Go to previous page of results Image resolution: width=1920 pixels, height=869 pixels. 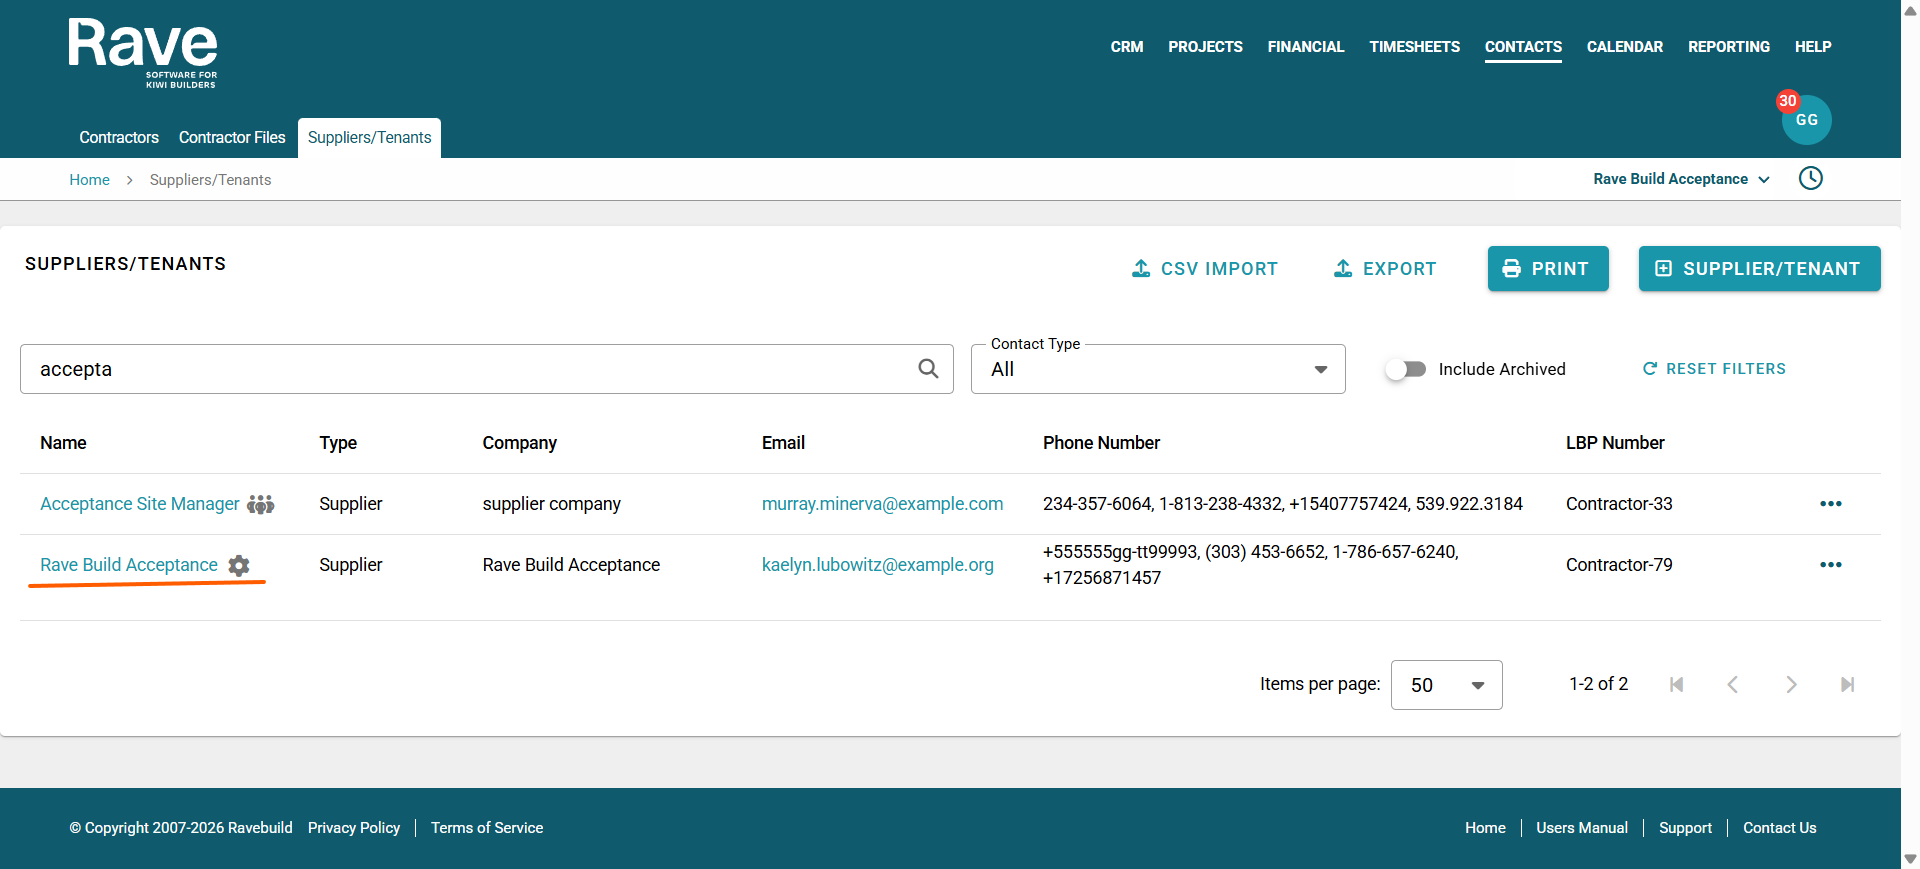click(1733, 685)
